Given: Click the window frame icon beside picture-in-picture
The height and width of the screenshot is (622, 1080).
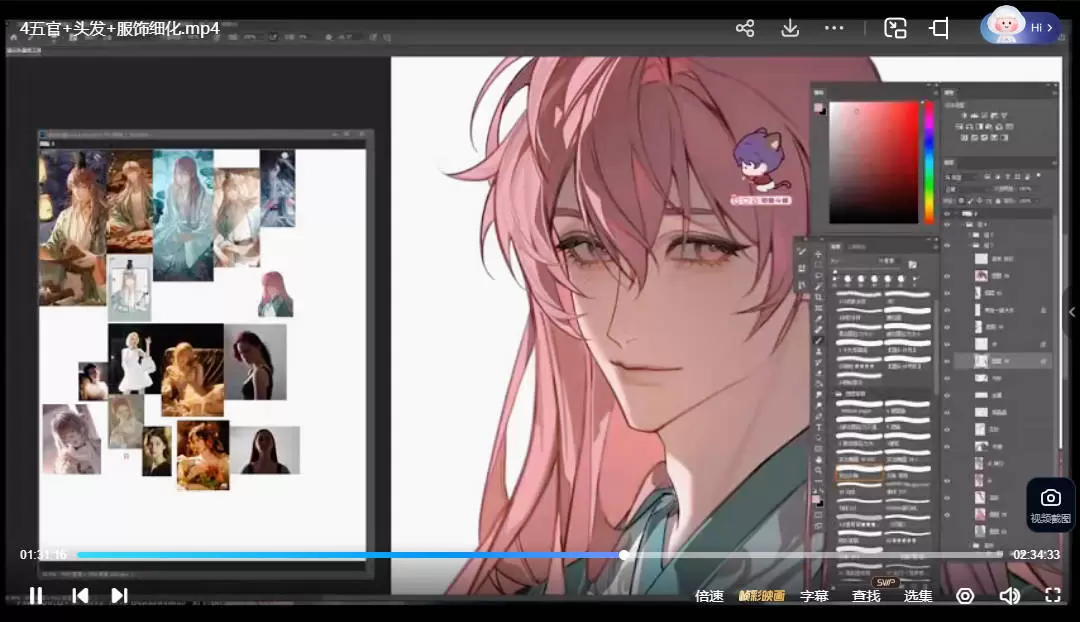Looking at the screenshot, I should (939, 28).
